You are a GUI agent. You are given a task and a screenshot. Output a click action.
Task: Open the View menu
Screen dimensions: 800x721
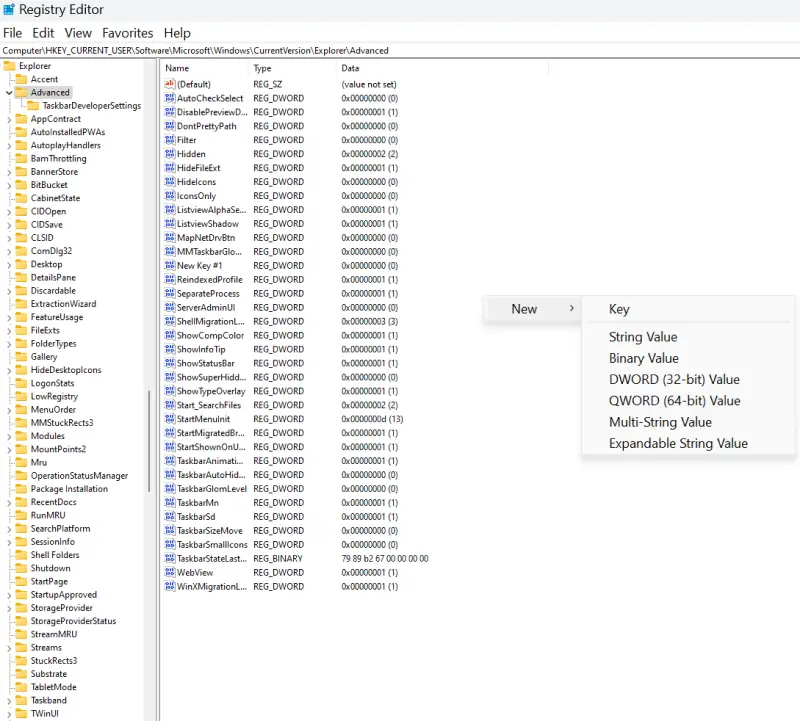point(78,32)
